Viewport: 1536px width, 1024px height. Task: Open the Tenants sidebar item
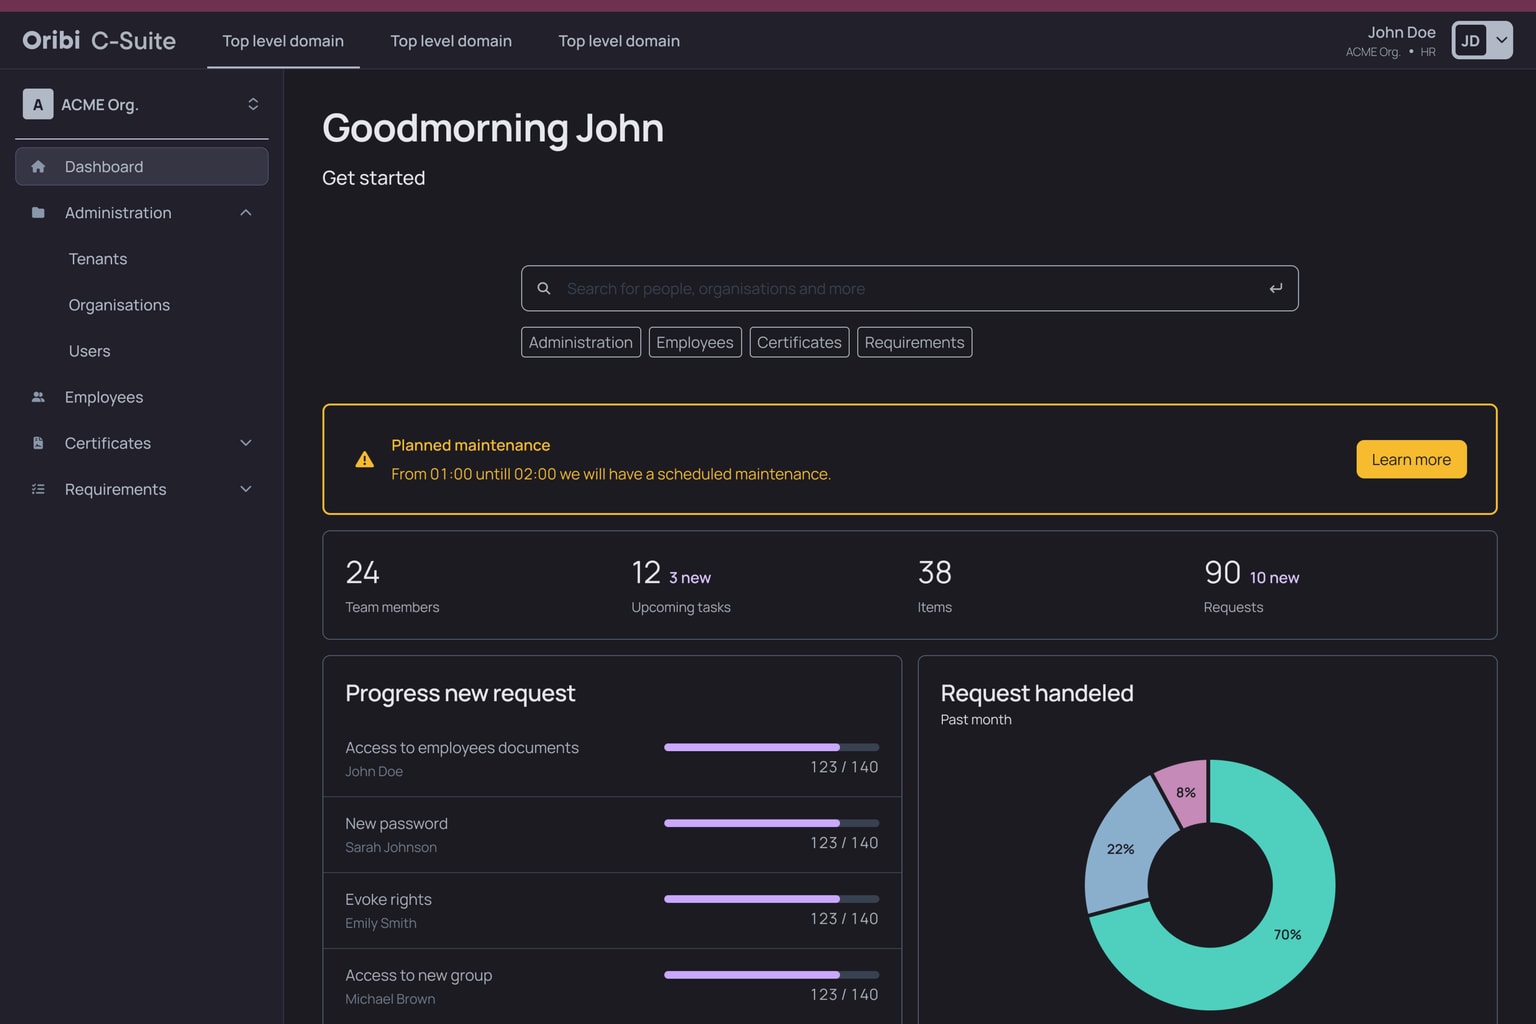(x=98, y=259)
